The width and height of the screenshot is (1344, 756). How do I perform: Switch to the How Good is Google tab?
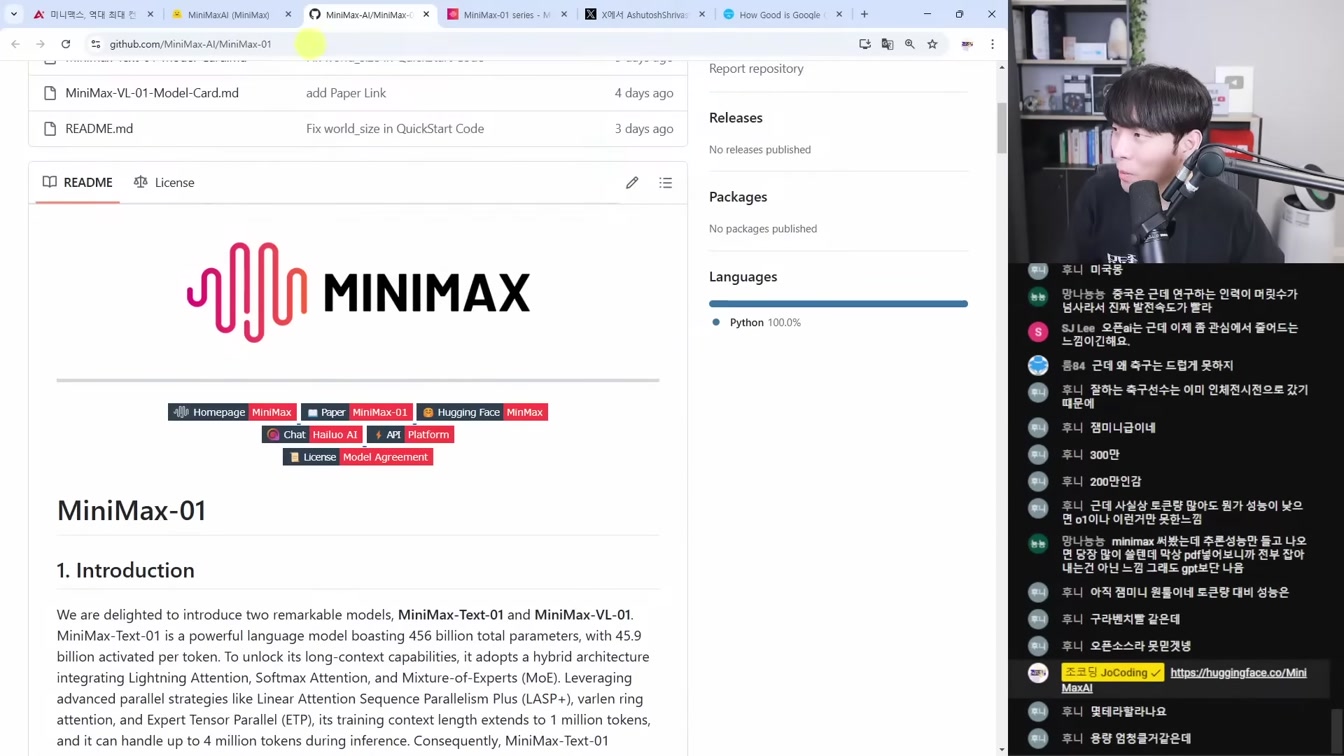782,15
